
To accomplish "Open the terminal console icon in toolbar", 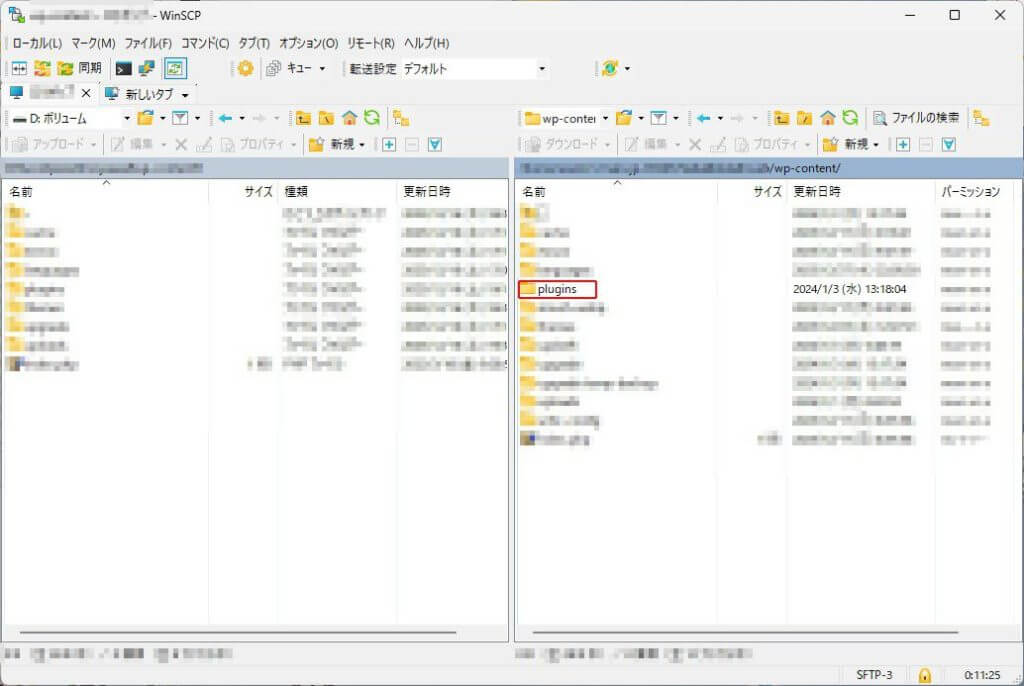I will pos(123,69).
